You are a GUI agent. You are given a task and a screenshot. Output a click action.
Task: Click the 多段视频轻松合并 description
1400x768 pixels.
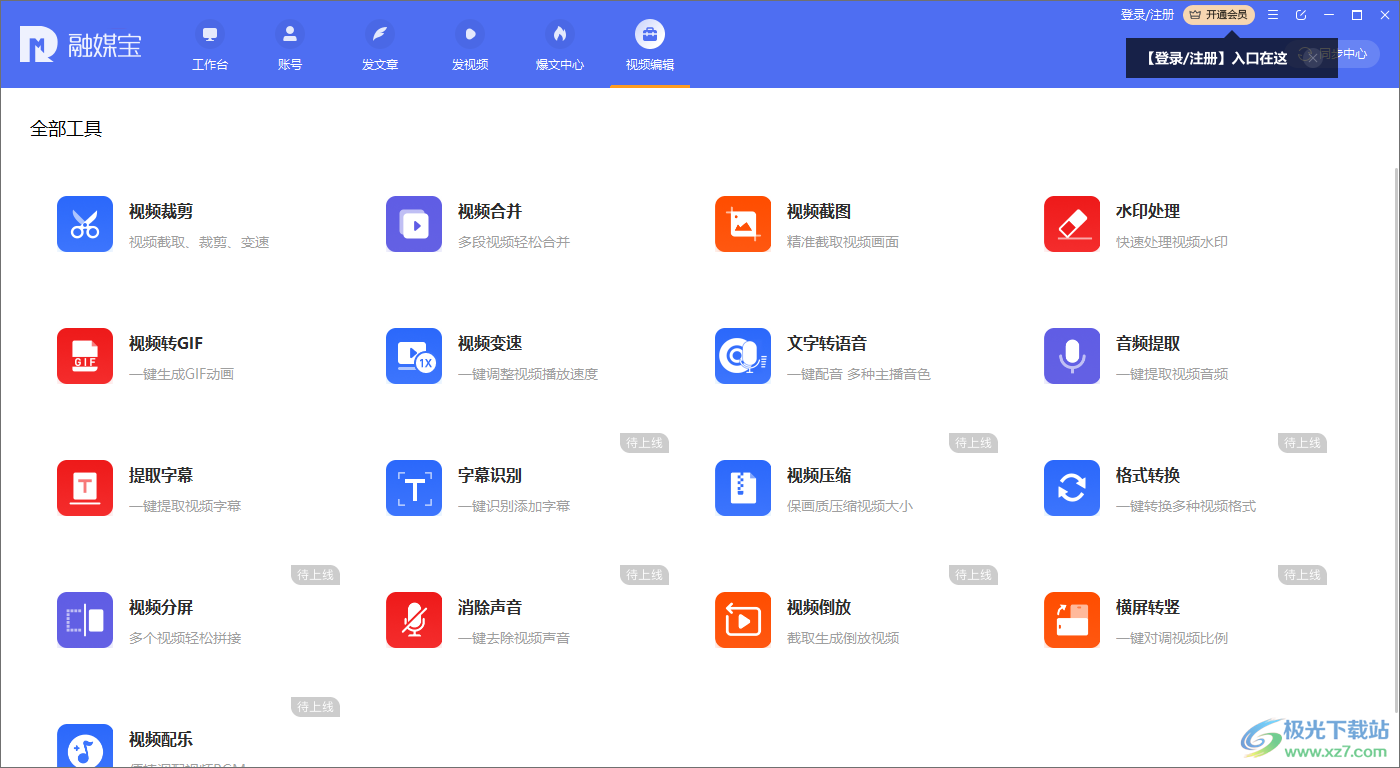[514, 242]
